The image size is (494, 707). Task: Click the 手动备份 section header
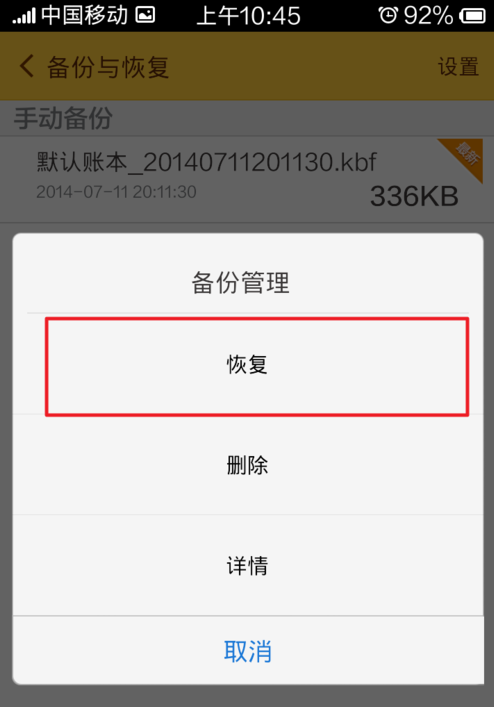coord(63,119)
